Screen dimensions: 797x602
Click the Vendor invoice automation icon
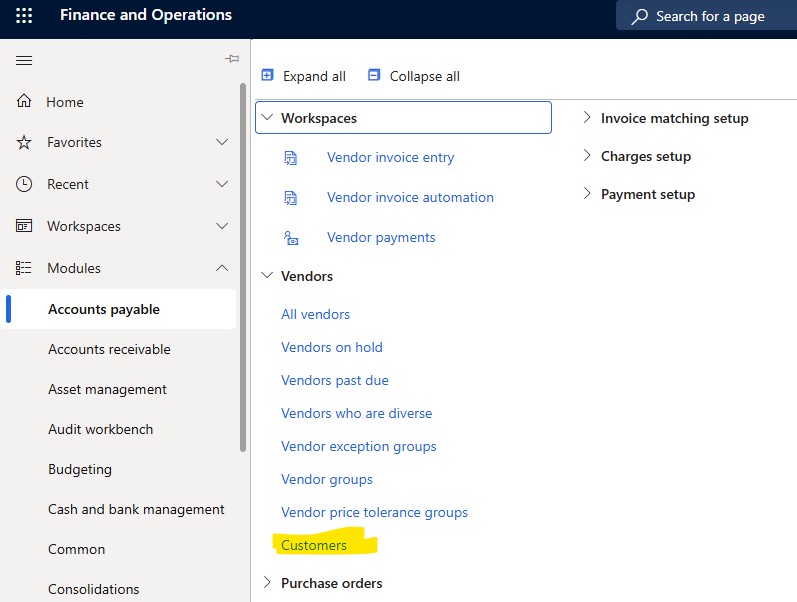pos(291,198)
